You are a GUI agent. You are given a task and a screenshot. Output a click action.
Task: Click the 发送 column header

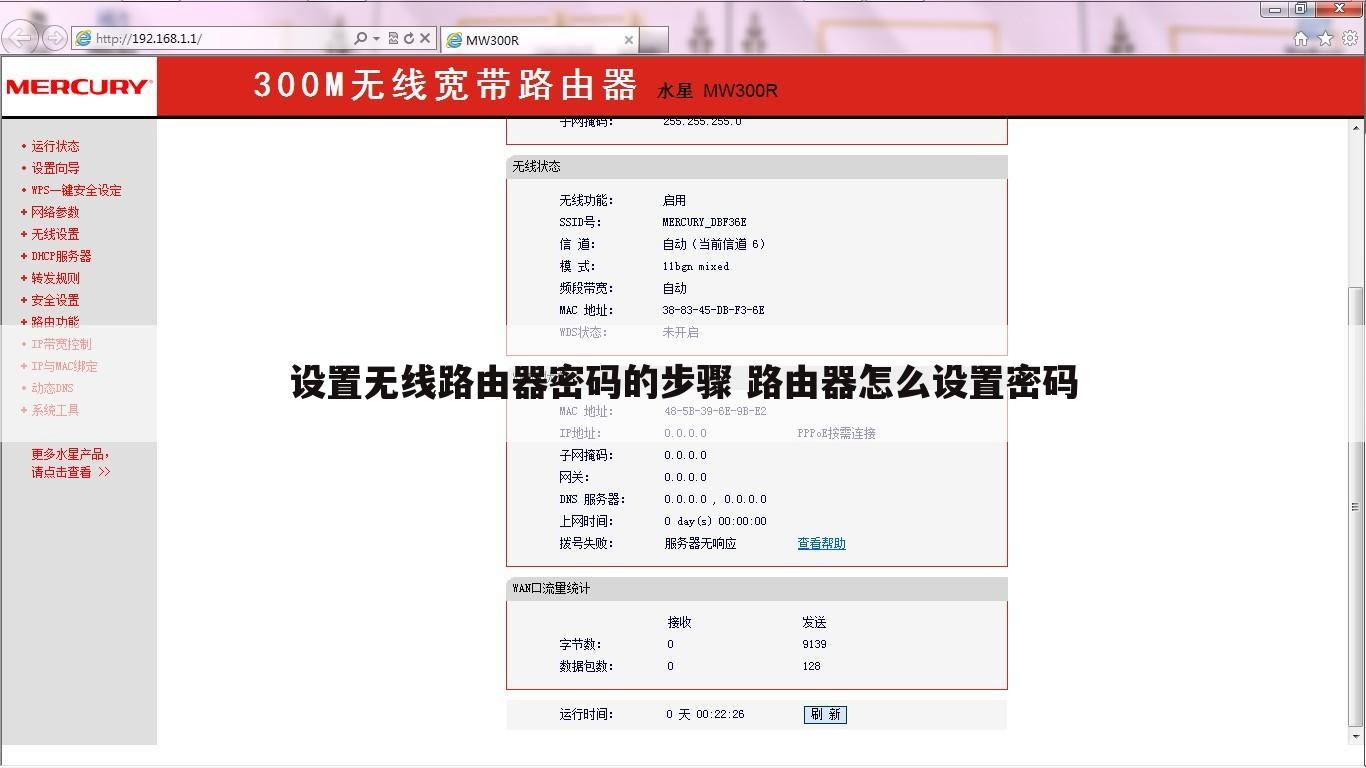click(814, 622)
